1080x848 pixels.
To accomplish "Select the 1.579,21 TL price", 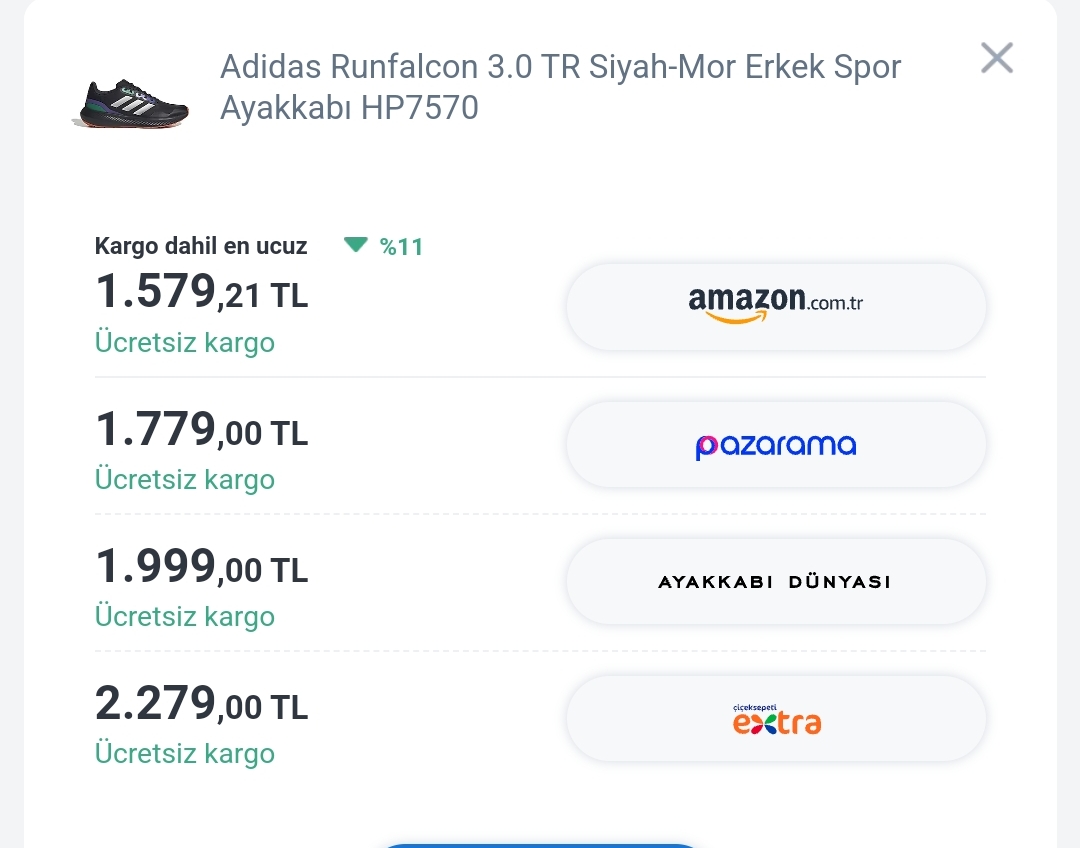I will point(201,293).
